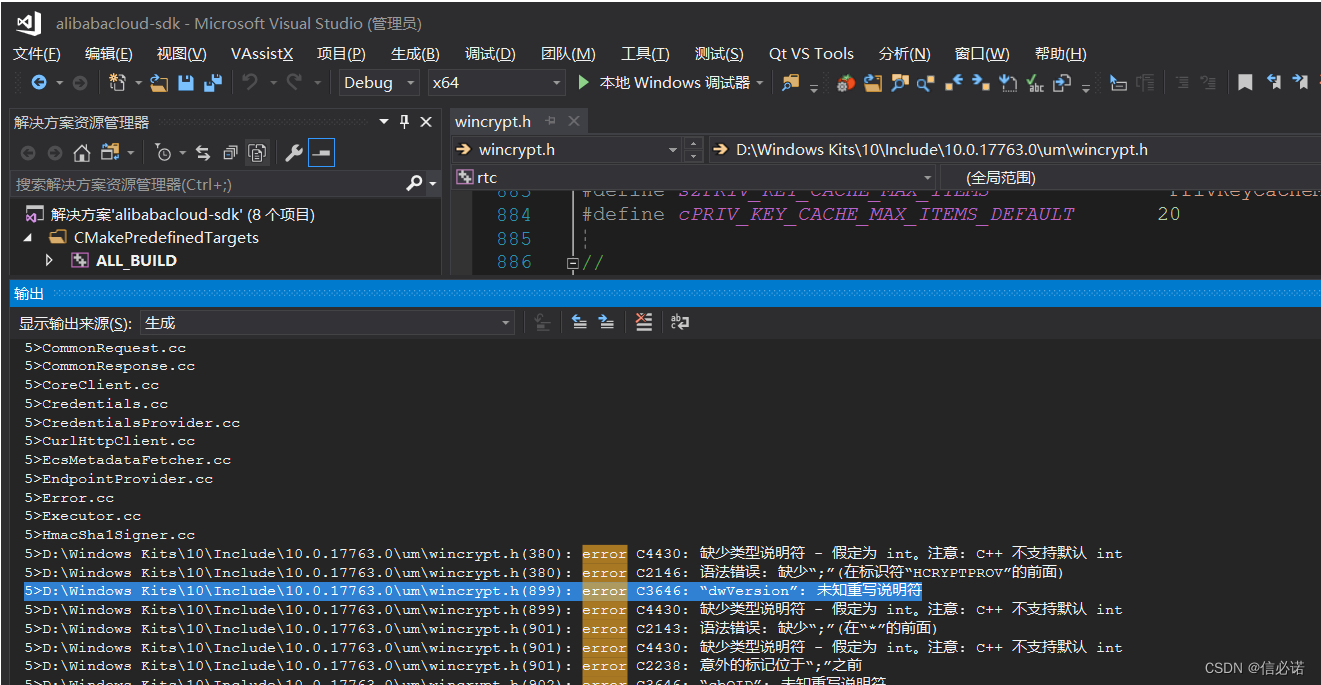This screenshot has height=685, width=1321.
Task: Open the 生成(B) menu
Action: tap(415, 54)
